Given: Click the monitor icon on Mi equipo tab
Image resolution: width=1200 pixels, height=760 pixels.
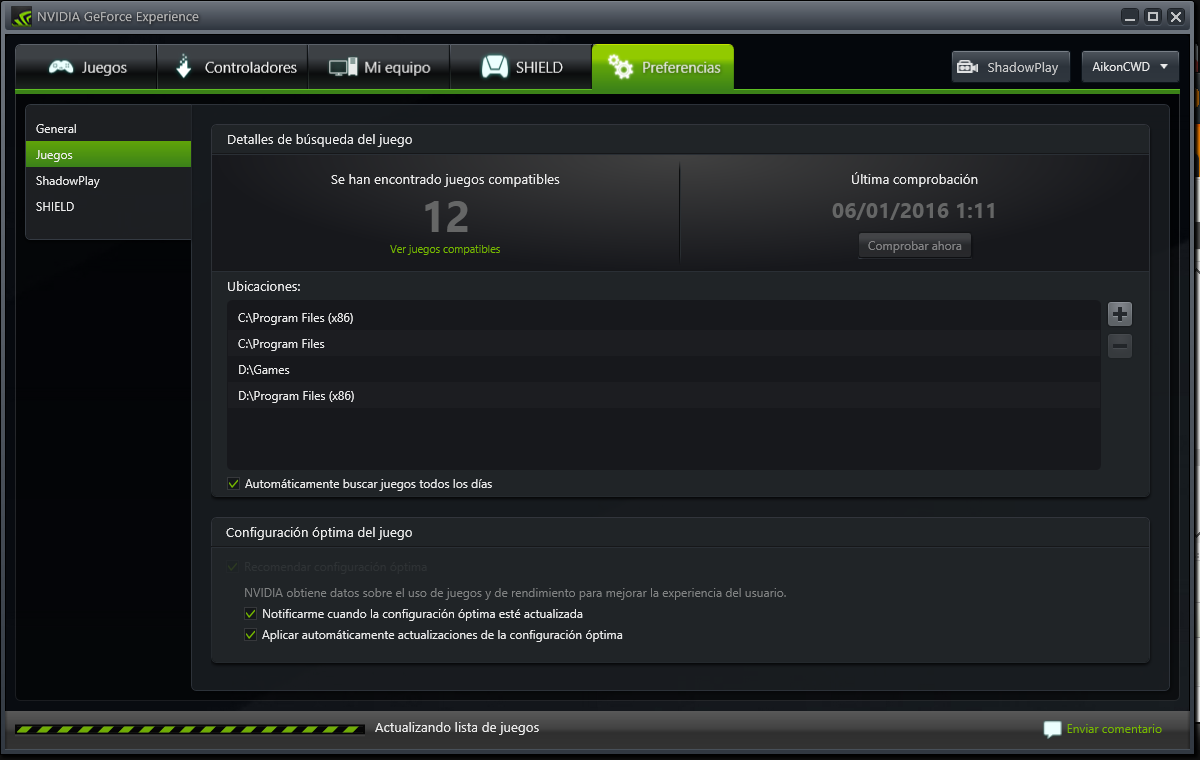Looking at the screenshot, I should (x=343, y=68).
